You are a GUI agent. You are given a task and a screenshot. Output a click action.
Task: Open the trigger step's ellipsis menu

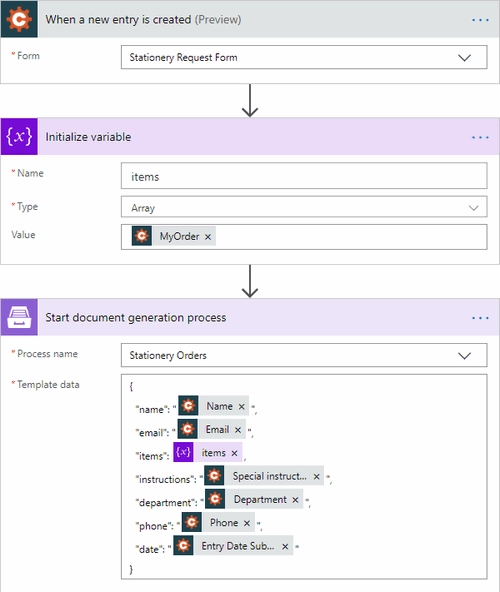point(480,20)
